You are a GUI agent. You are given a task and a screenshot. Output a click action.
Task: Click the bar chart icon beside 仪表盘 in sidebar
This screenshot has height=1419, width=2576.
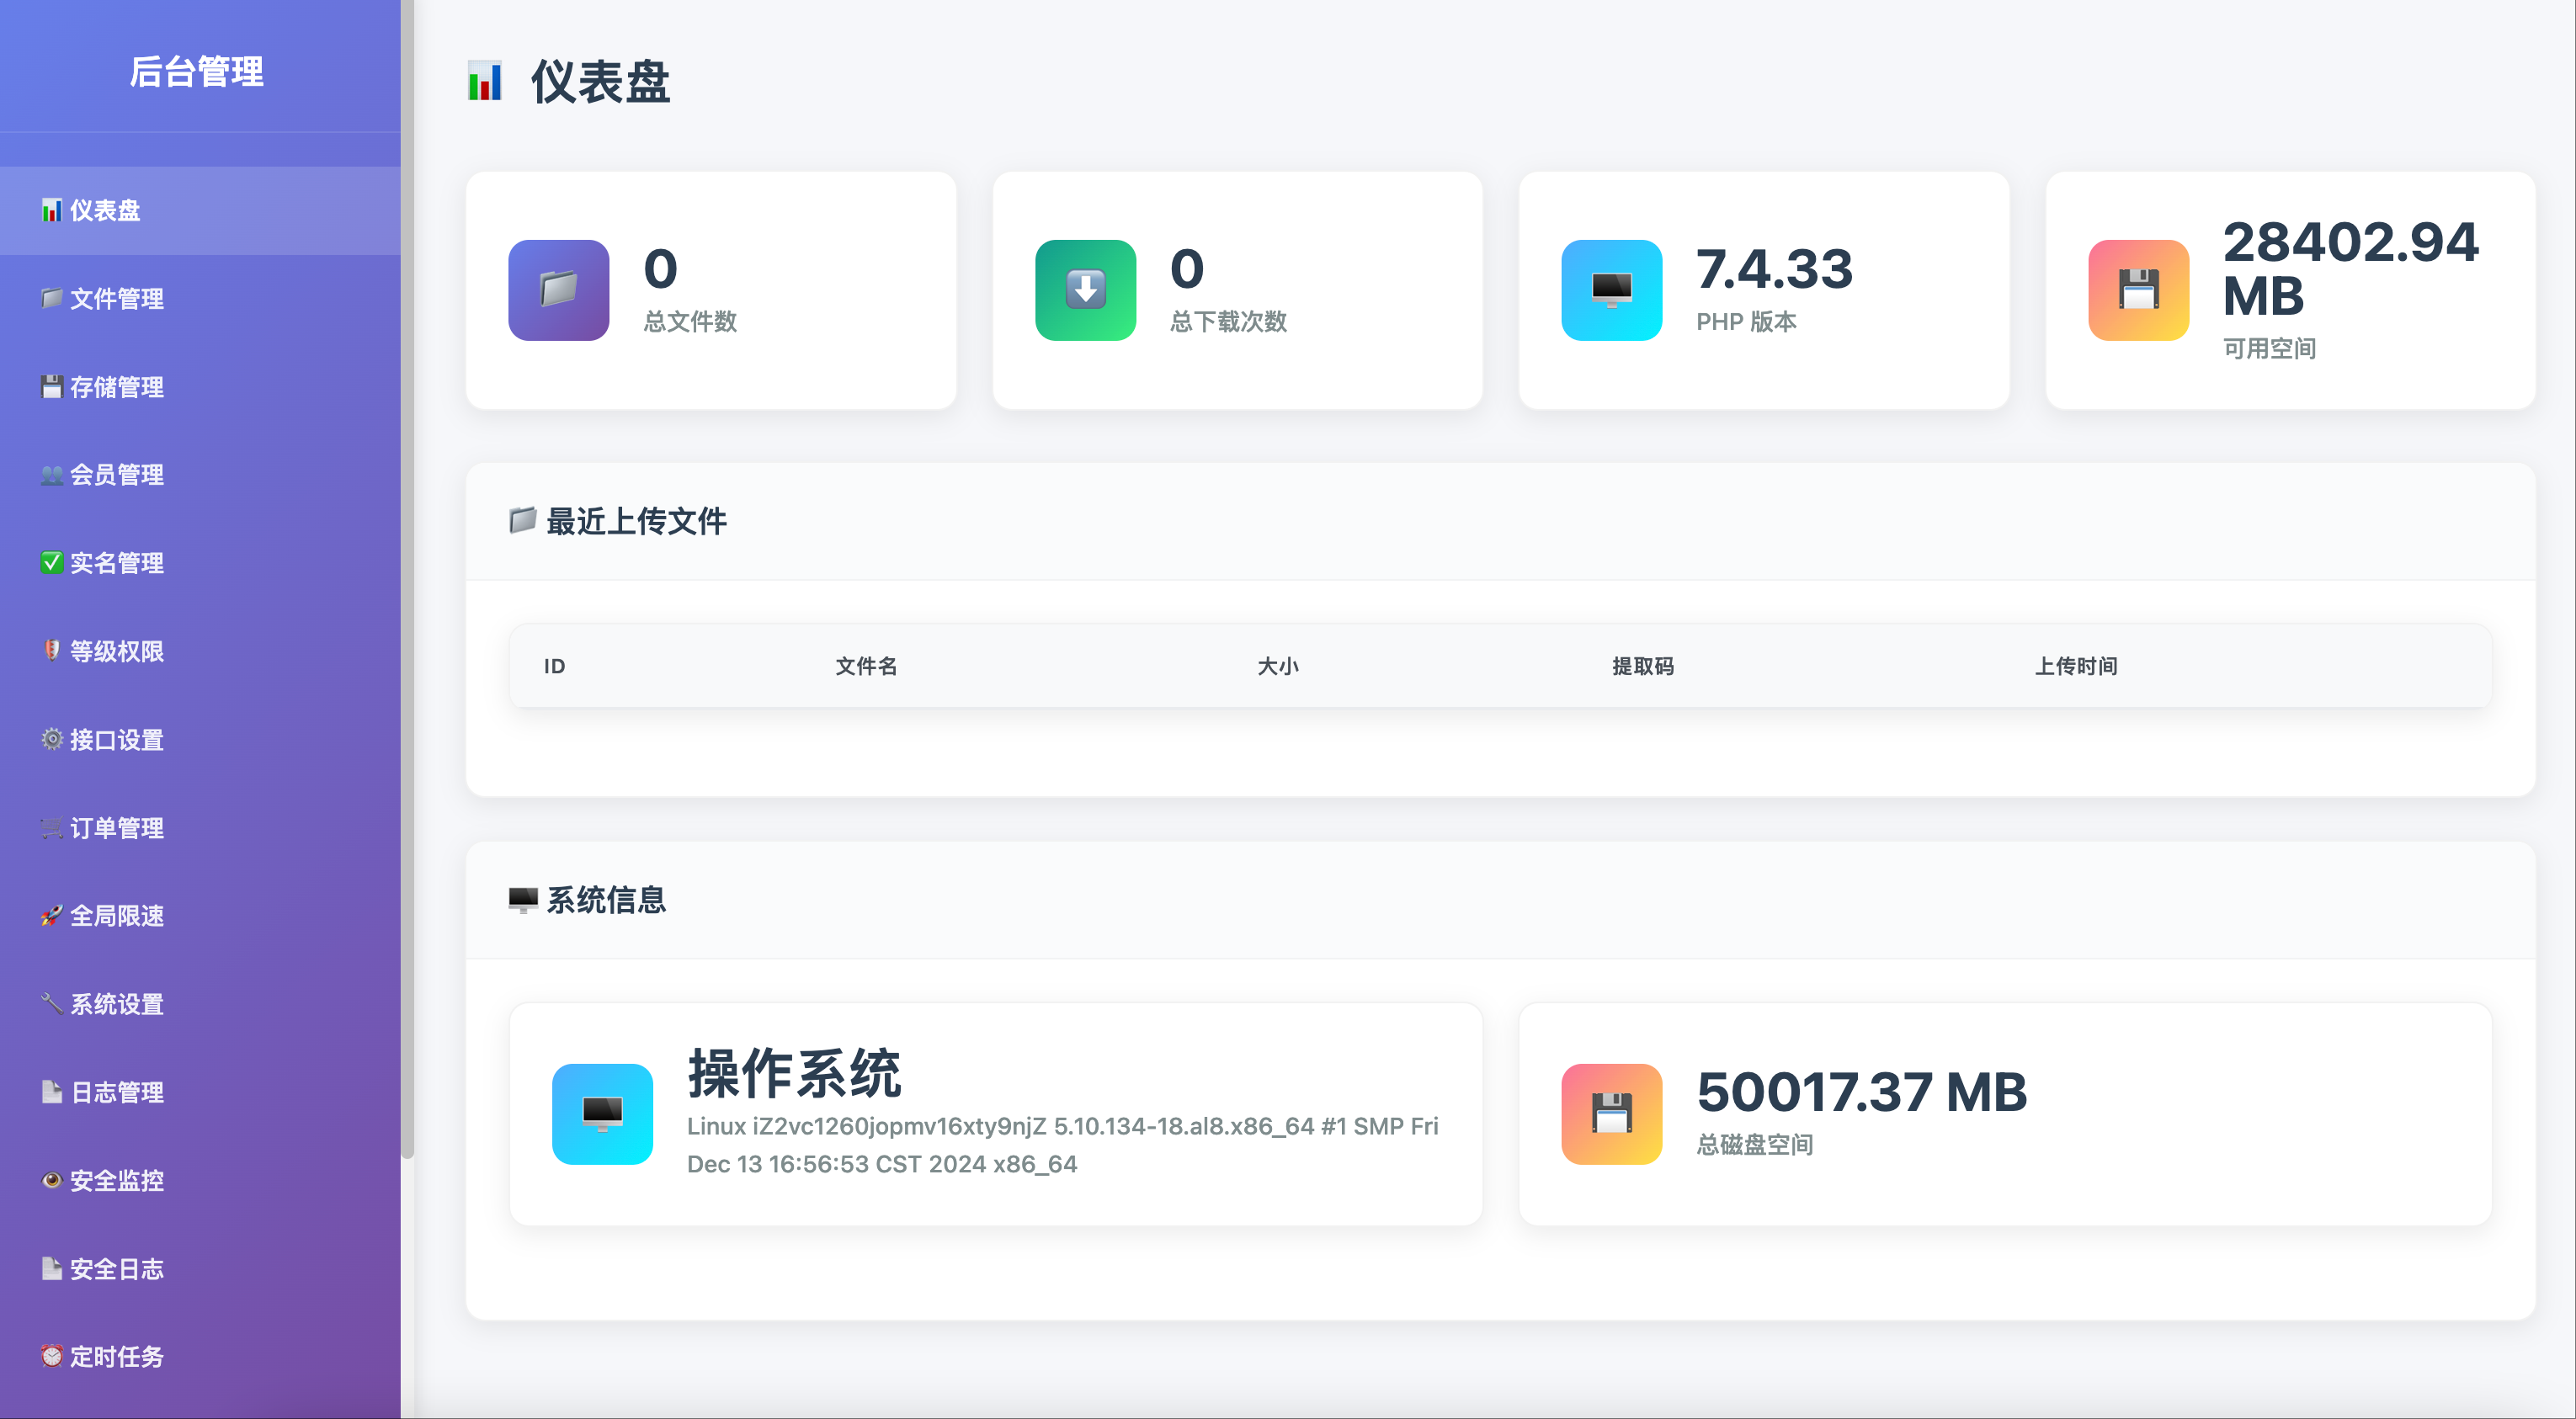52,210
